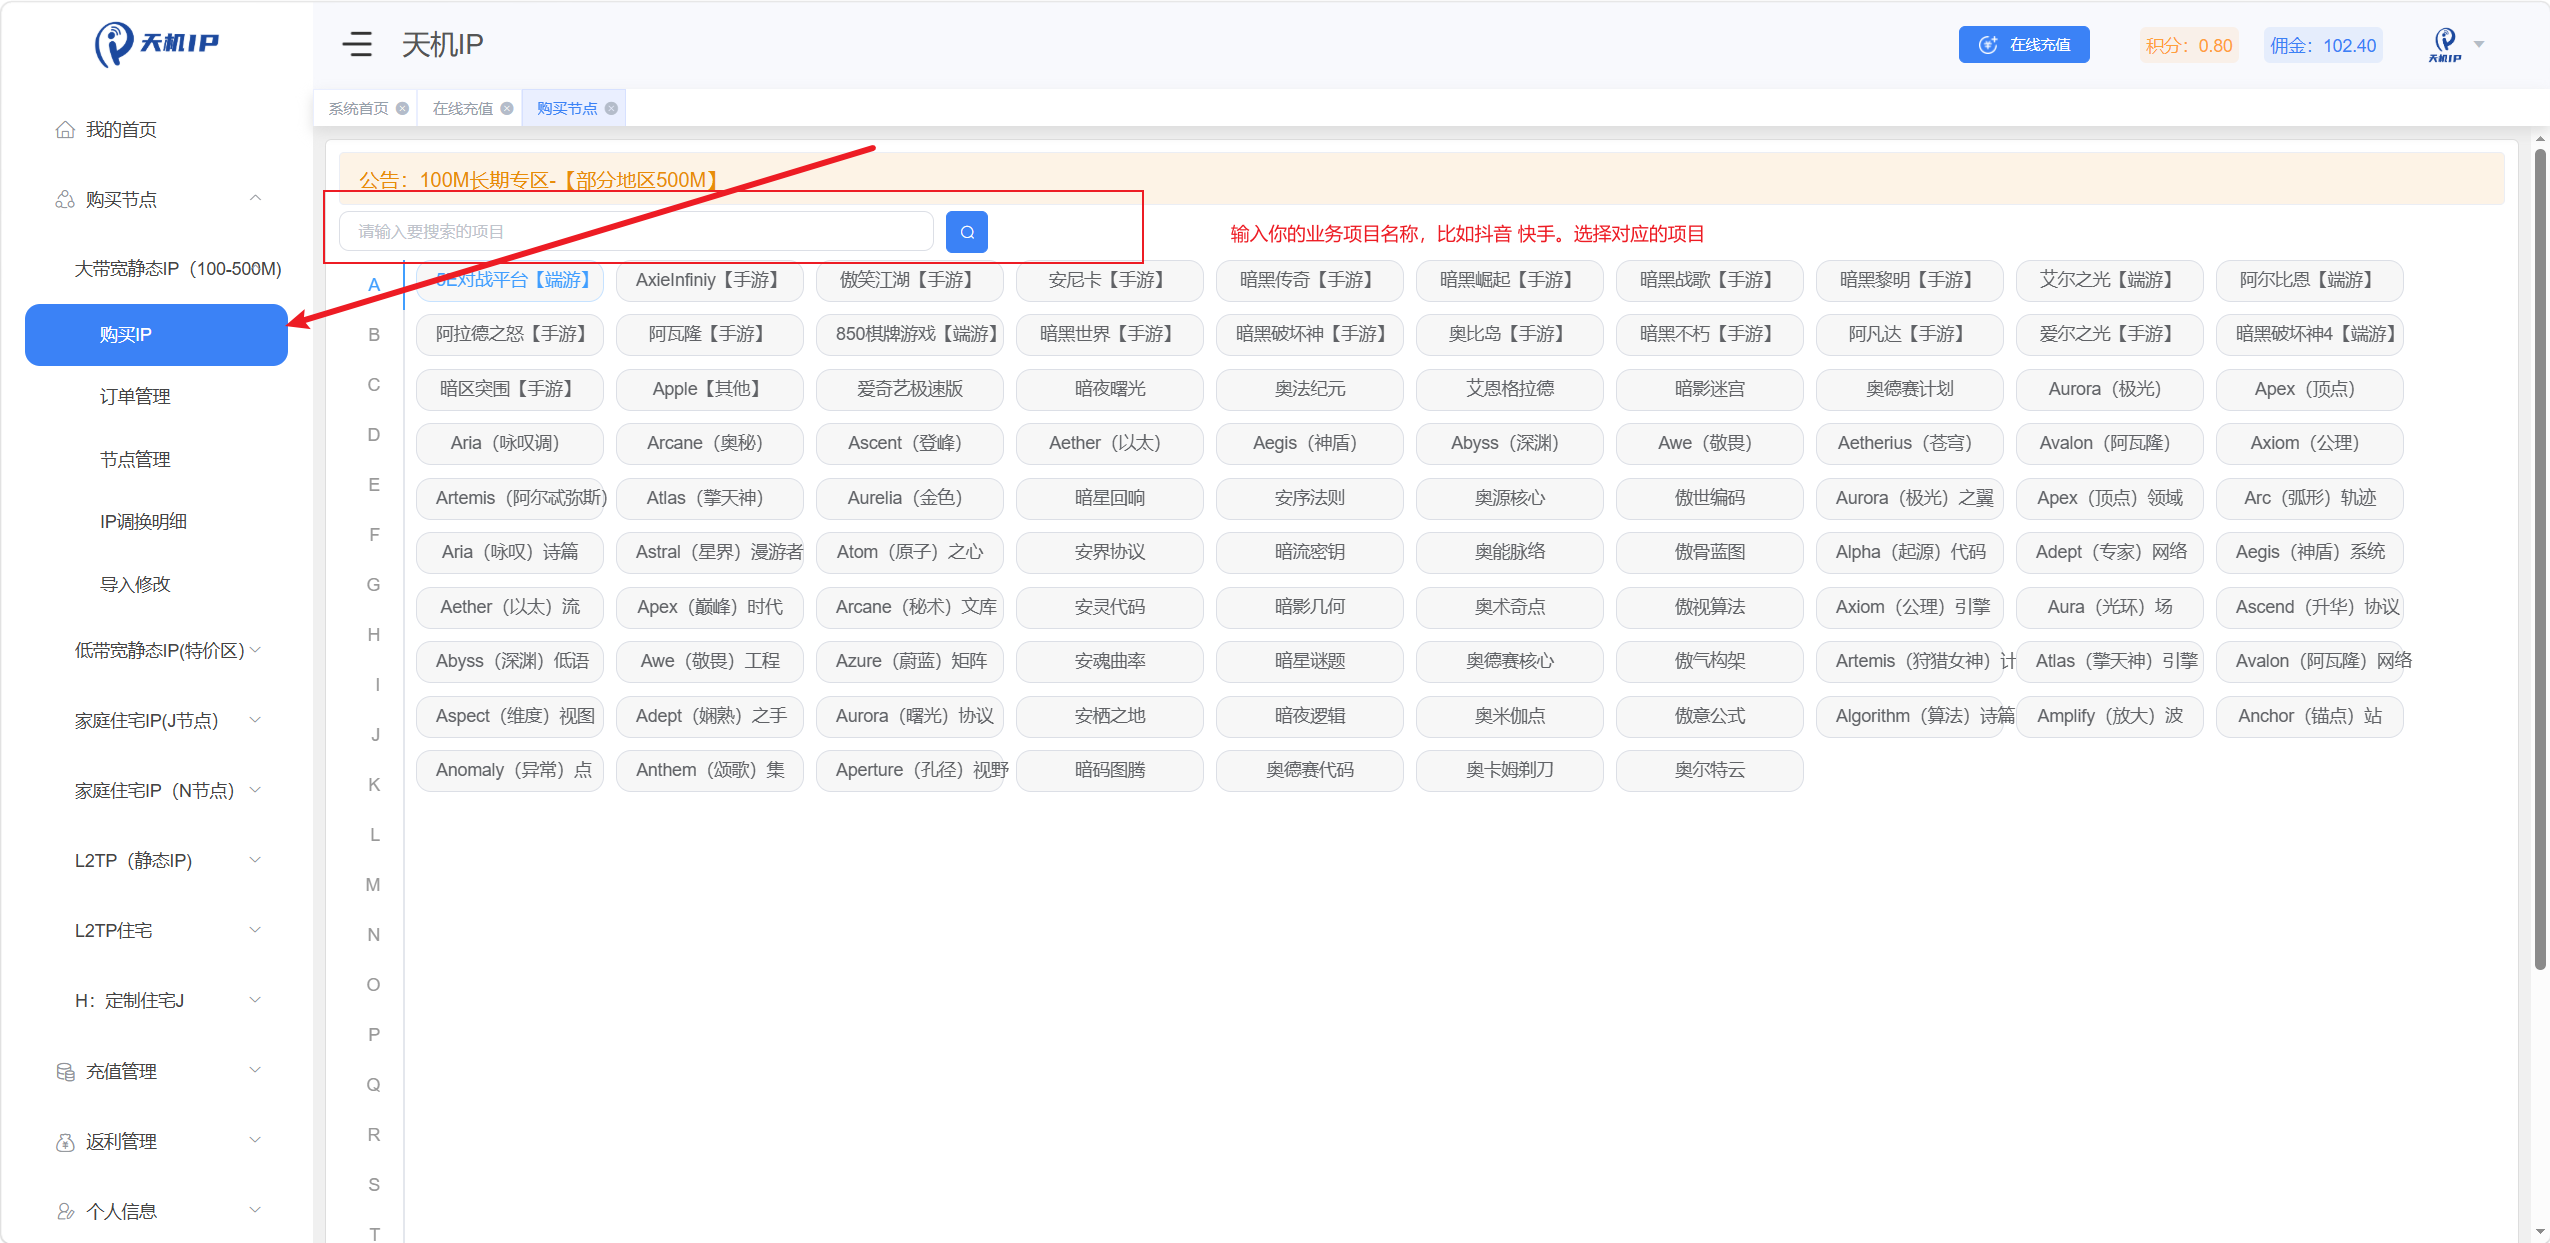2550x1243 pixels.
Task: Choose the Apple【其他】 project
Action: (x=710, y=390)
